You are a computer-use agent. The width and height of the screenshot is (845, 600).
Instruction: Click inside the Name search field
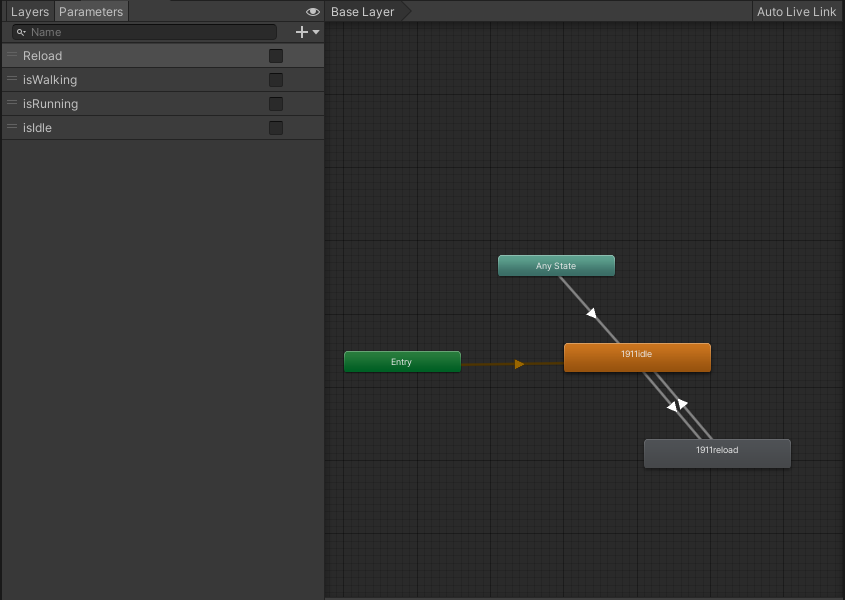coord(150,32)
